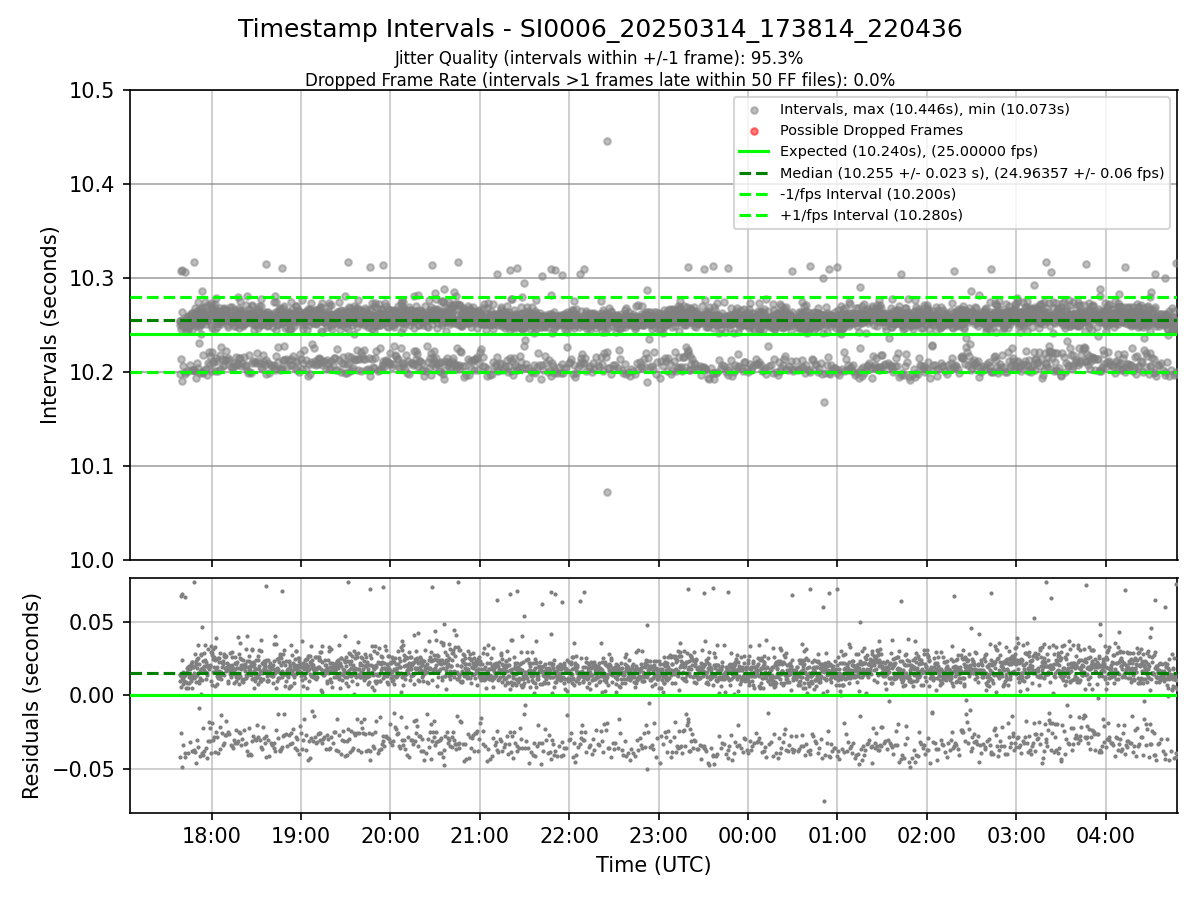Click the 'Dropped Frame Rate' 0.0% subtitle line
The image size is (1200, 900).
click(x=600, y=80)
